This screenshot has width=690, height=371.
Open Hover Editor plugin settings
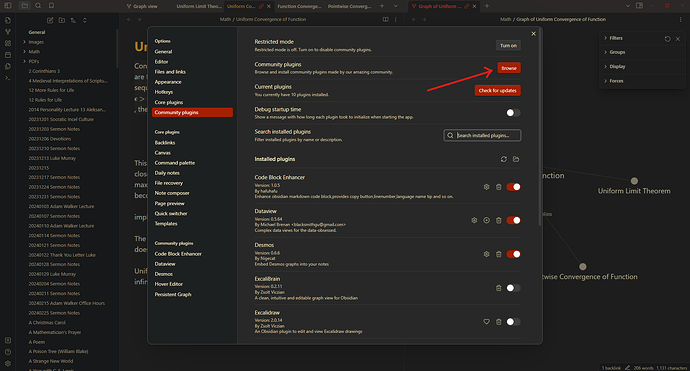click(169, 284)
